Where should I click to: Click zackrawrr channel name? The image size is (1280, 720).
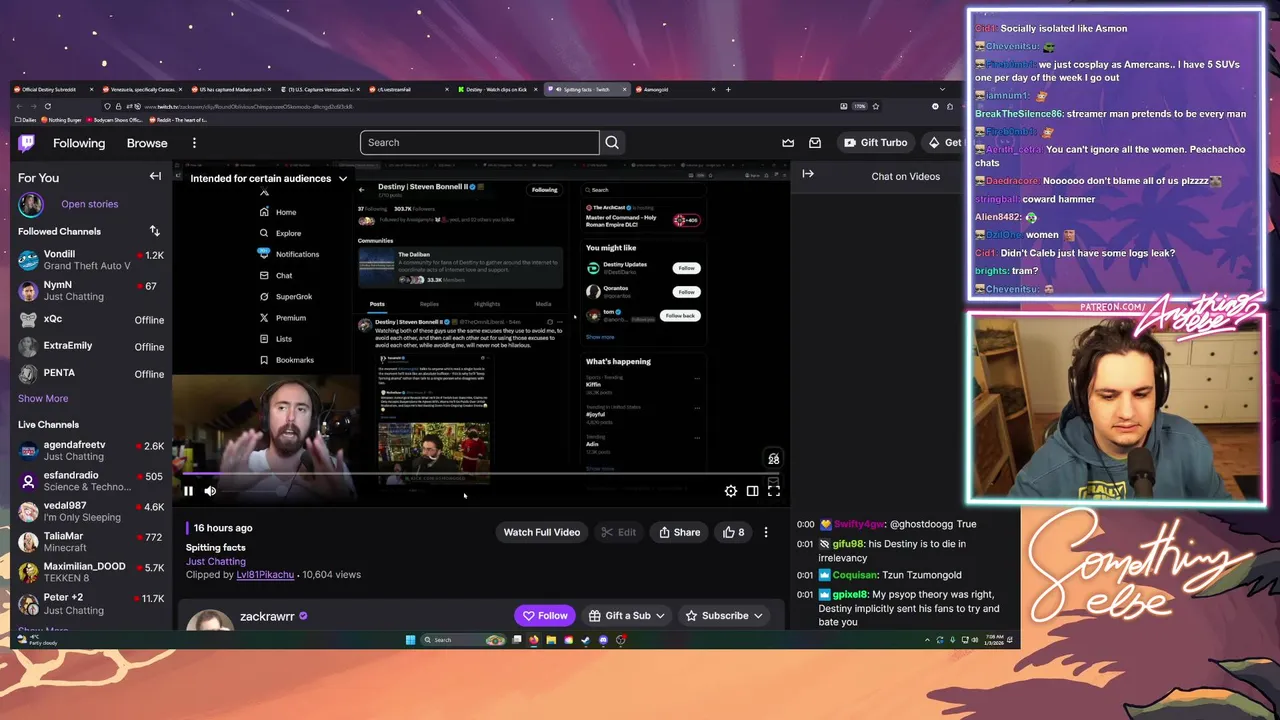tap(267, 617)
